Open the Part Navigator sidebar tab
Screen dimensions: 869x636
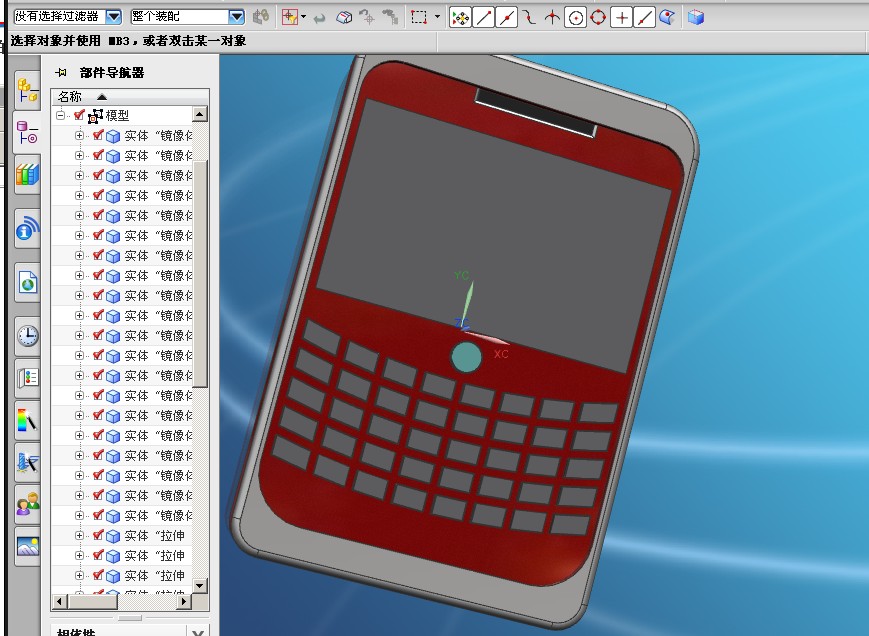click(27, 134)
